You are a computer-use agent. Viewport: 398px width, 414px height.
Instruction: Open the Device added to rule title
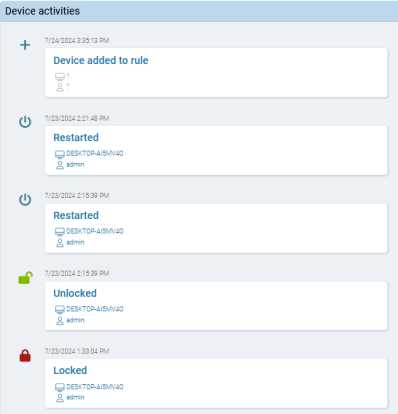101,60
